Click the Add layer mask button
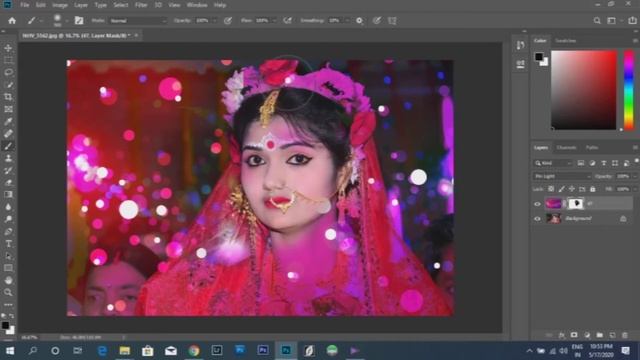This screenshot has height=360, width=640. (x=574, y=335)
